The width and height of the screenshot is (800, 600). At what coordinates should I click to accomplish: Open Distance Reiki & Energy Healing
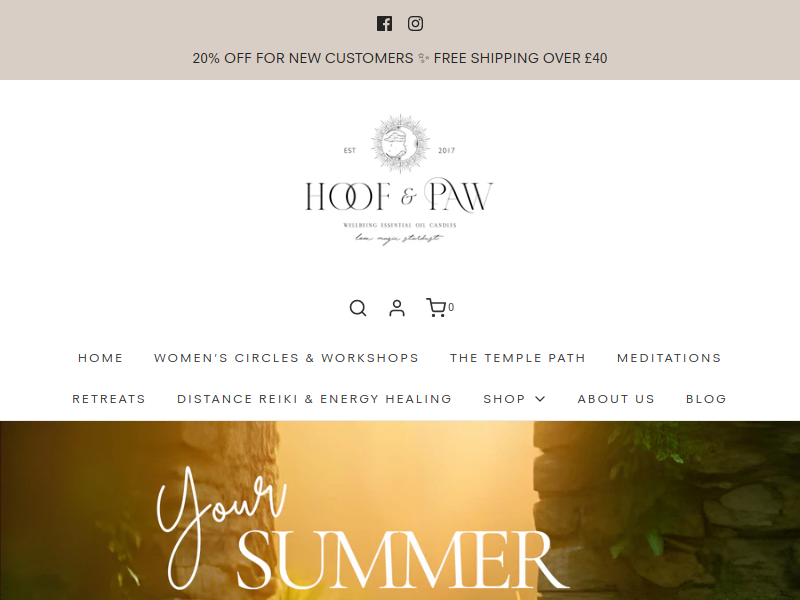tap(314, 399)
